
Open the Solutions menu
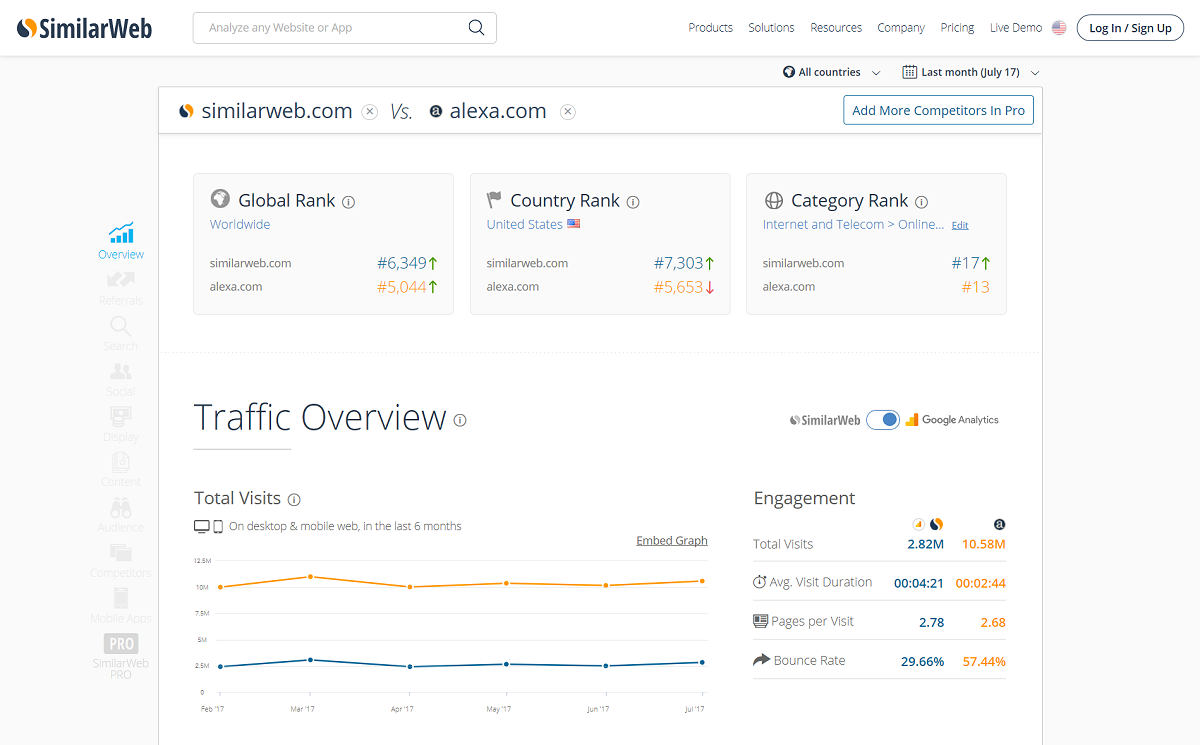pos(772,28)
